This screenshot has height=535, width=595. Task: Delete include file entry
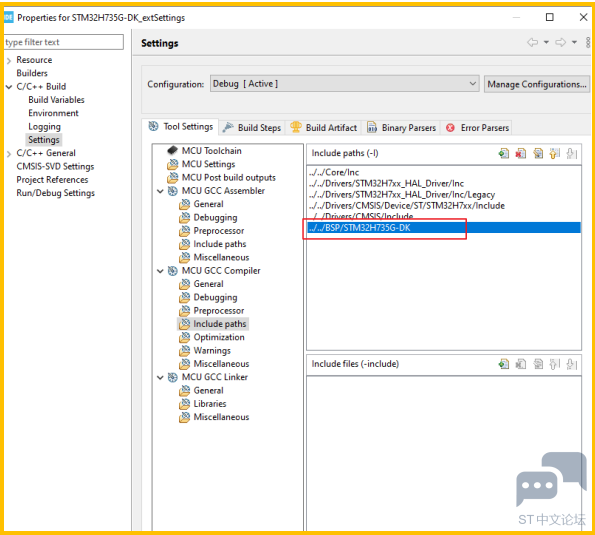[521, 364]
